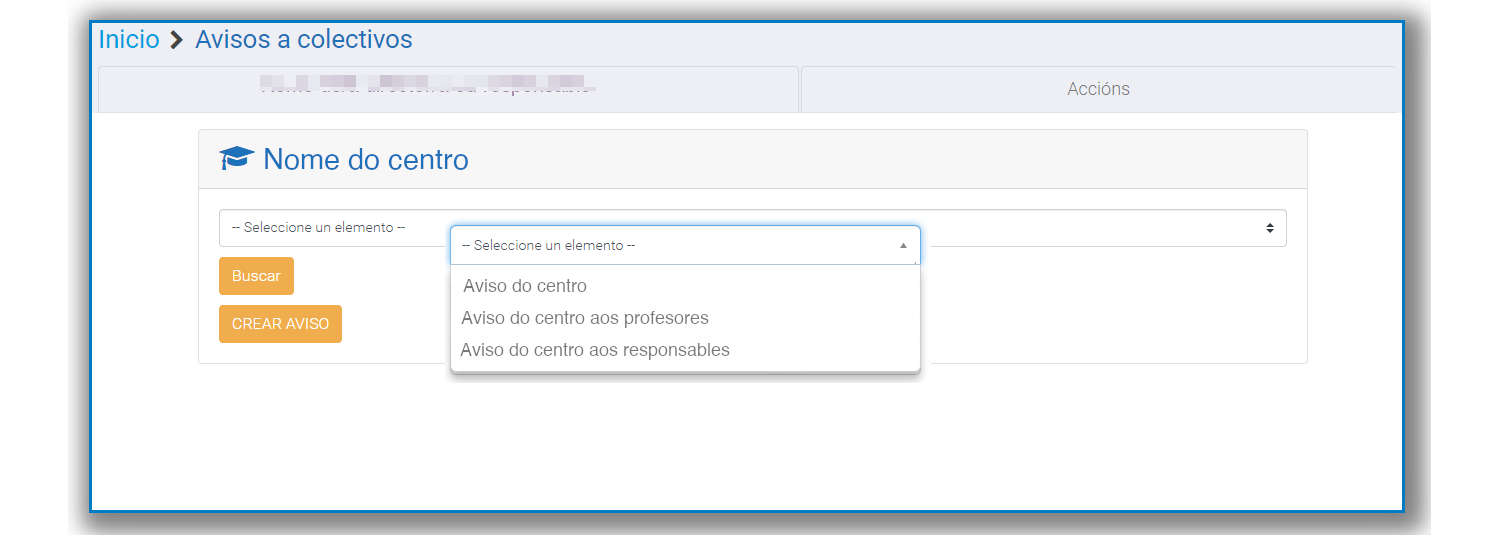Select the blurred director name tab
The height and width of the screenshot is (535, 1500).
click(x=448, y=89)
